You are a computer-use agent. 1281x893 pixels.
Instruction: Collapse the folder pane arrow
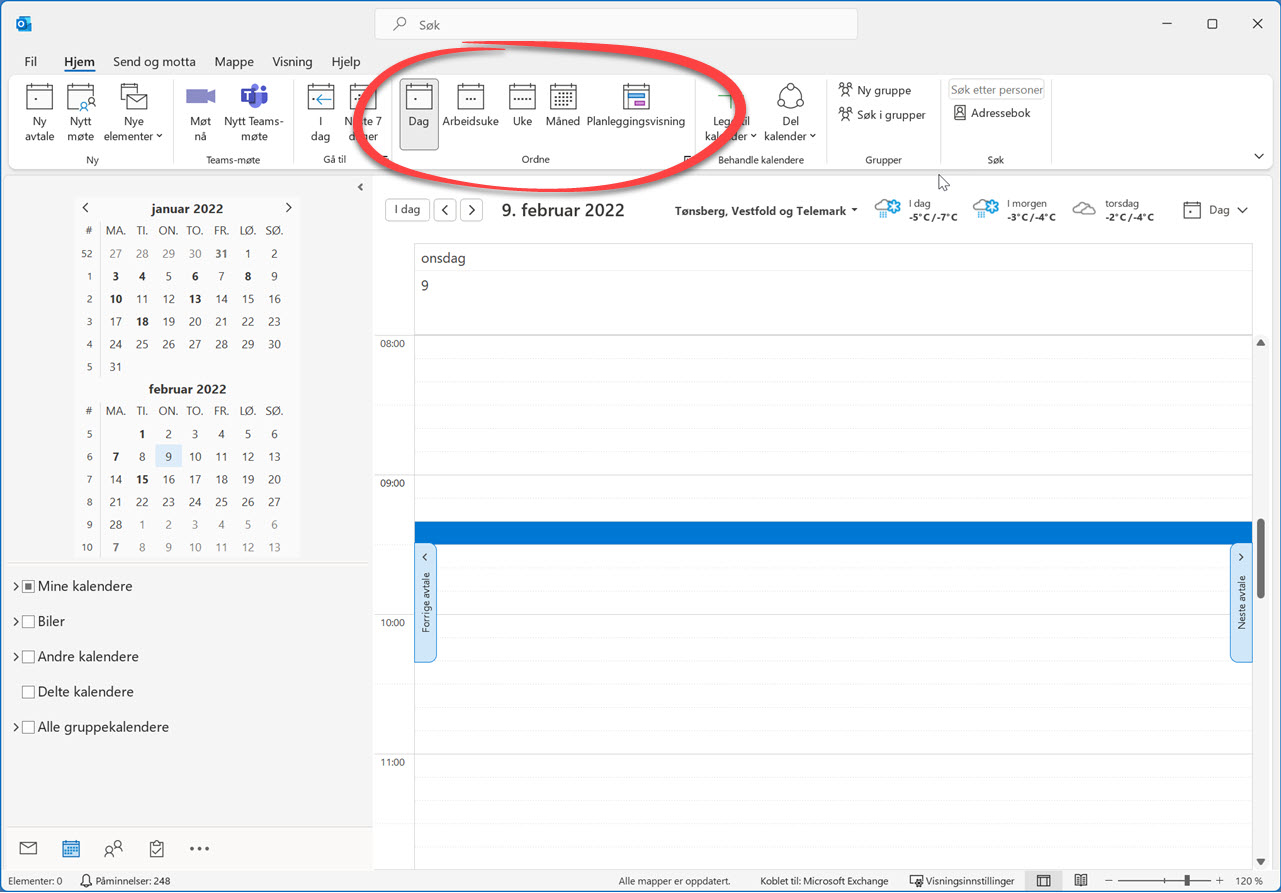[x=360, y=187]
